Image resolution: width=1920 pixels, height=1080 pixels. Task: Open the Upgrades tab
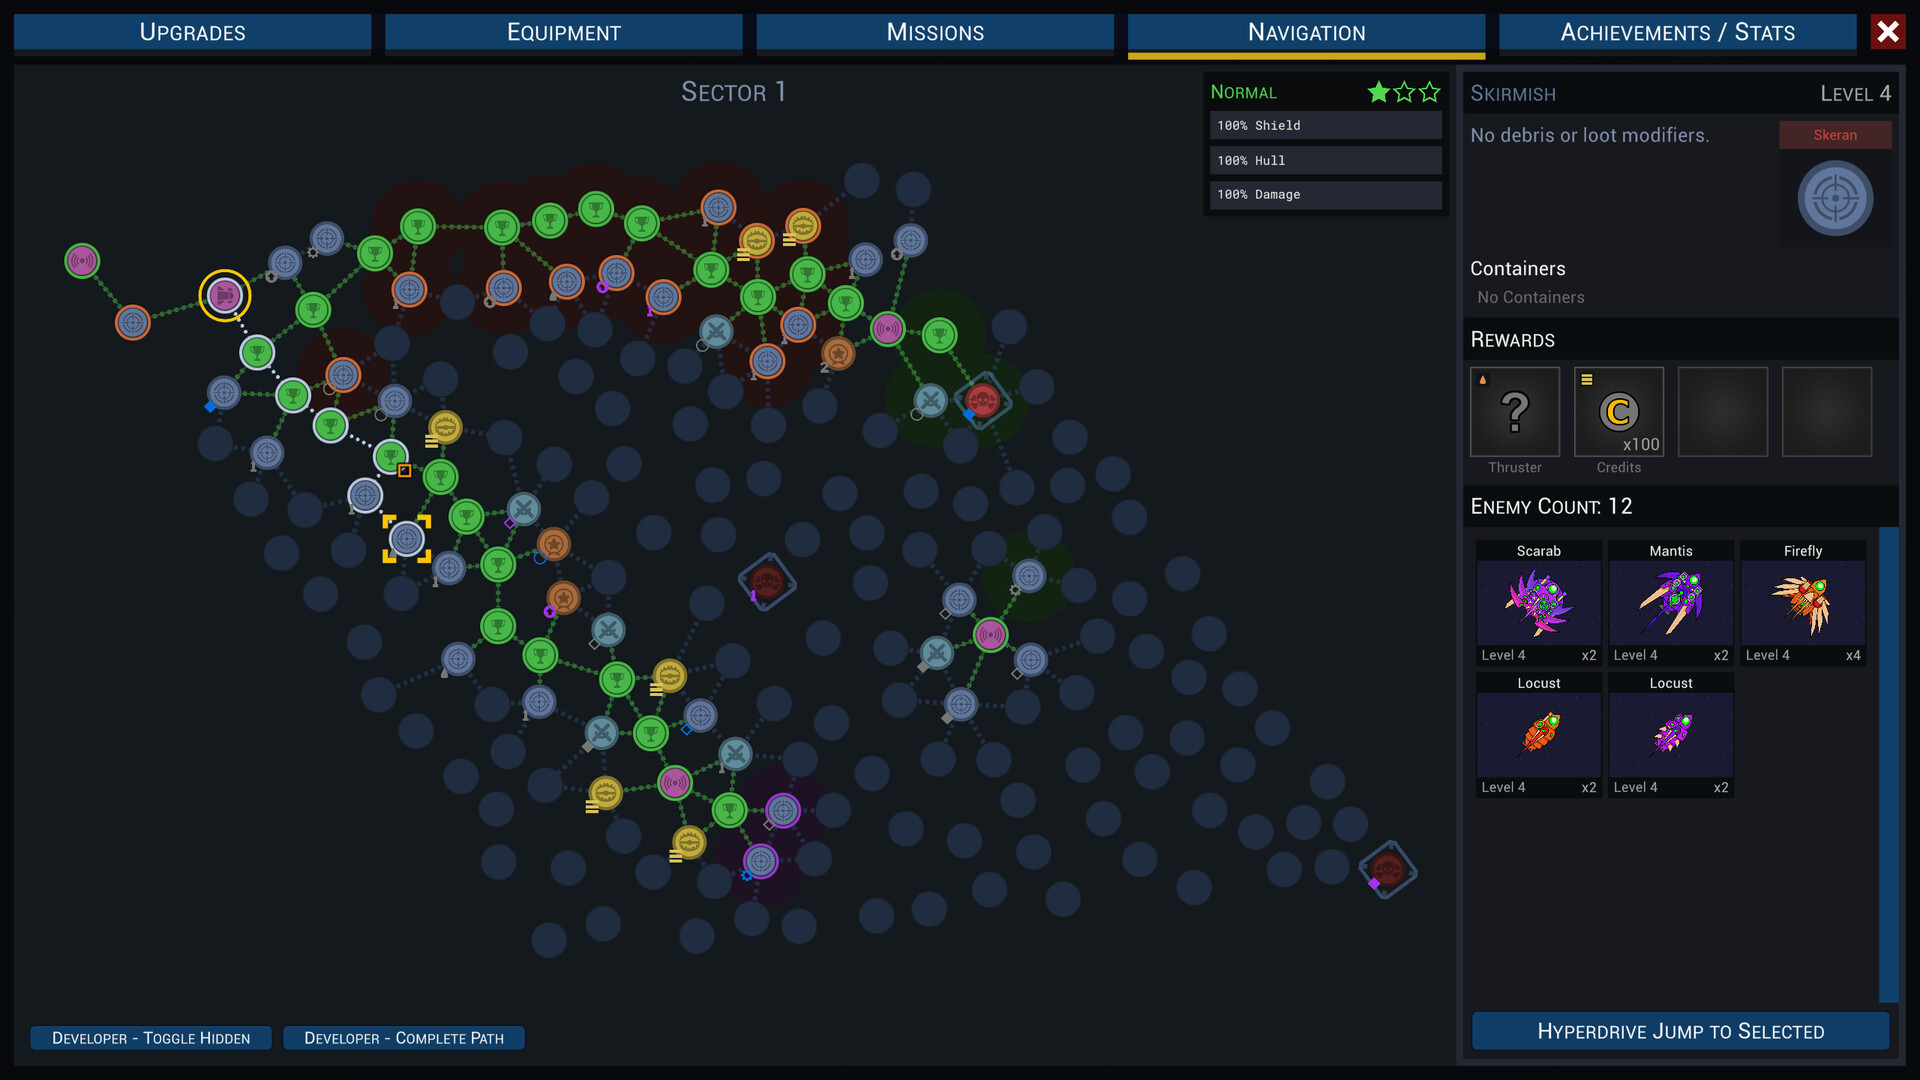pos(192,32)
